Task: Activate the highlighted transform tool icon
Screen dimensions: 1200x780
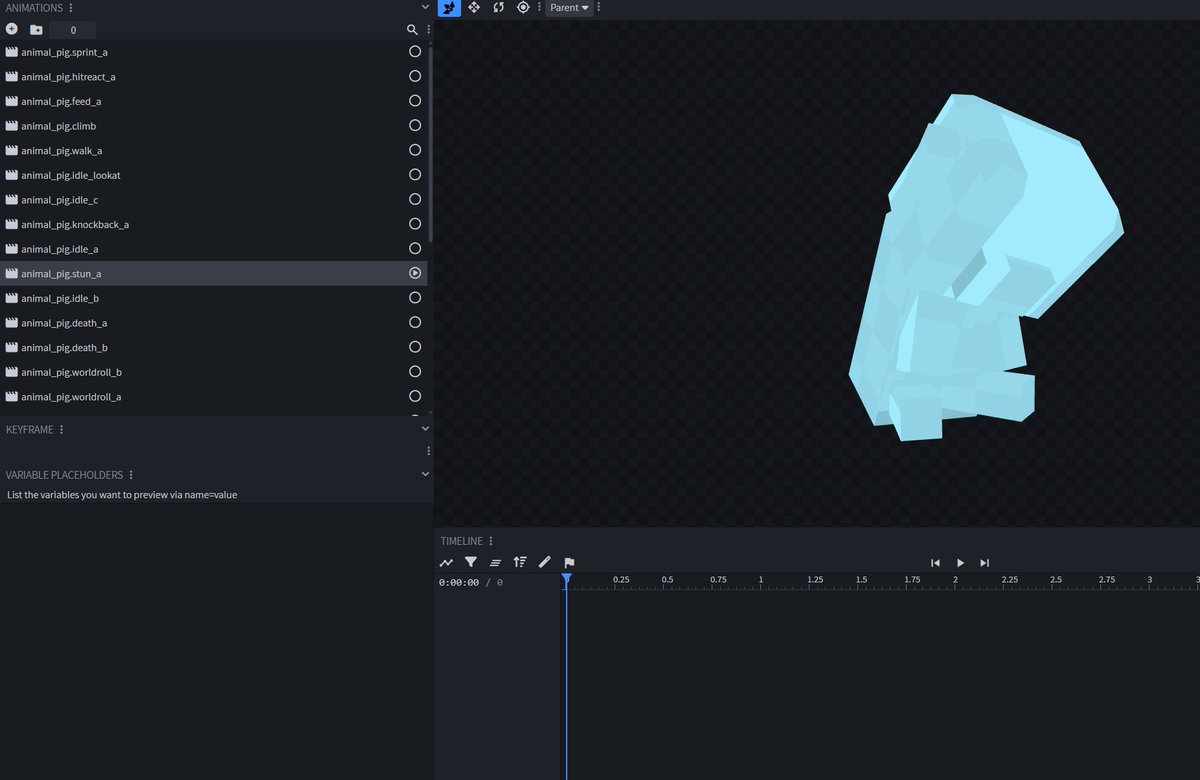Action: [450, 8]
